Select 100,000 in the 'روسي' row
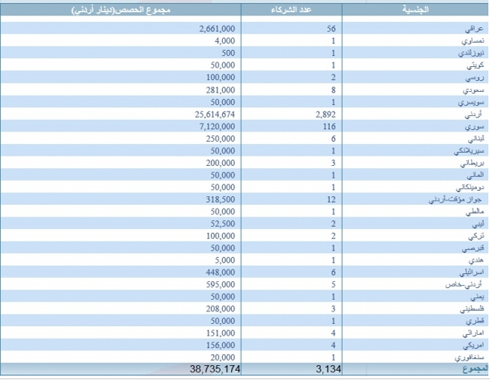490x380 pixels. pyautogui.click(x=221, y=77)
